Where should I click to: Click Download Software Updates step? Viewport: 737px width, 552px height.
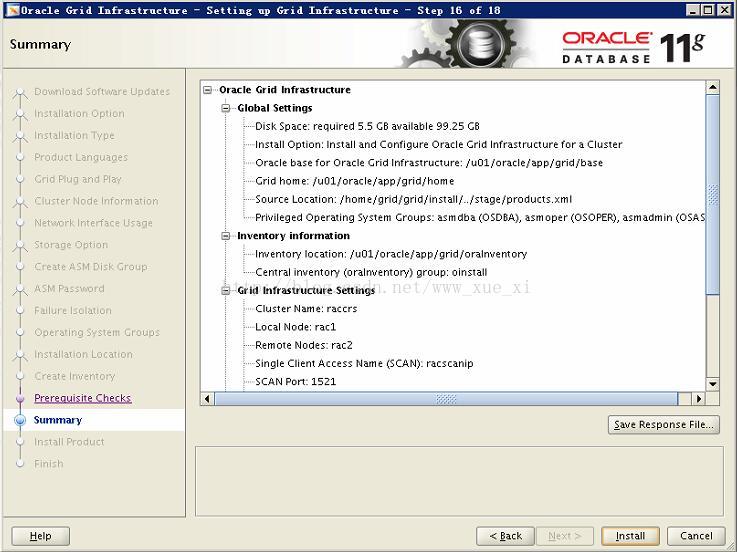(102, 92)
